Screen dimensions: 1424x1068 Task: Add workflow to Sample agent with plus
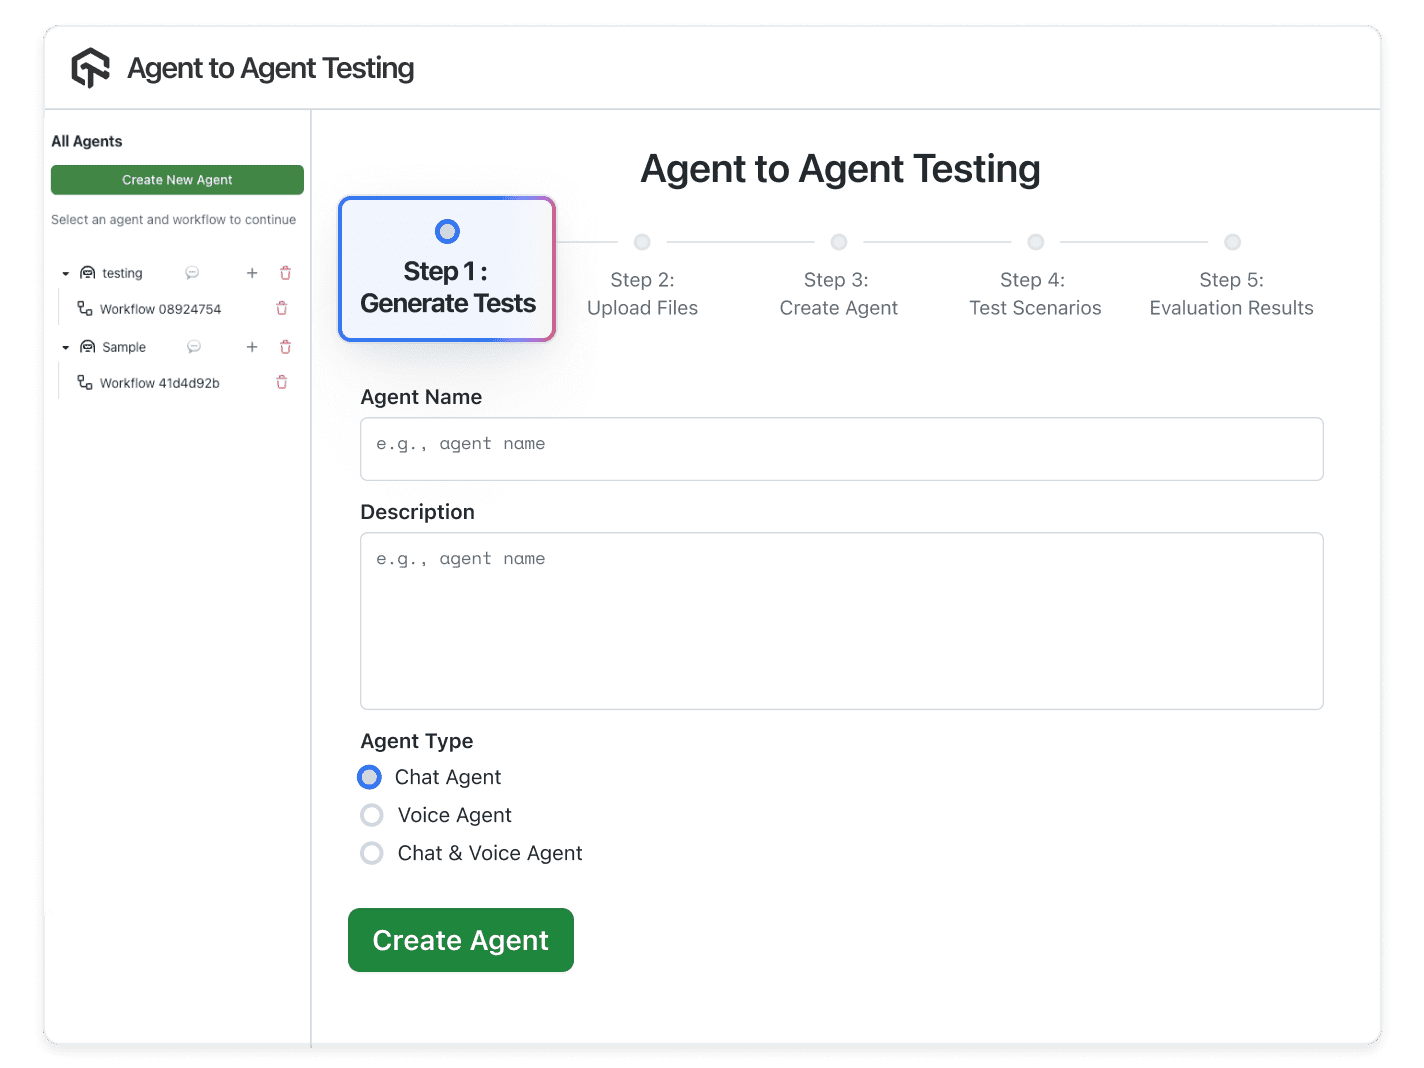252,347
